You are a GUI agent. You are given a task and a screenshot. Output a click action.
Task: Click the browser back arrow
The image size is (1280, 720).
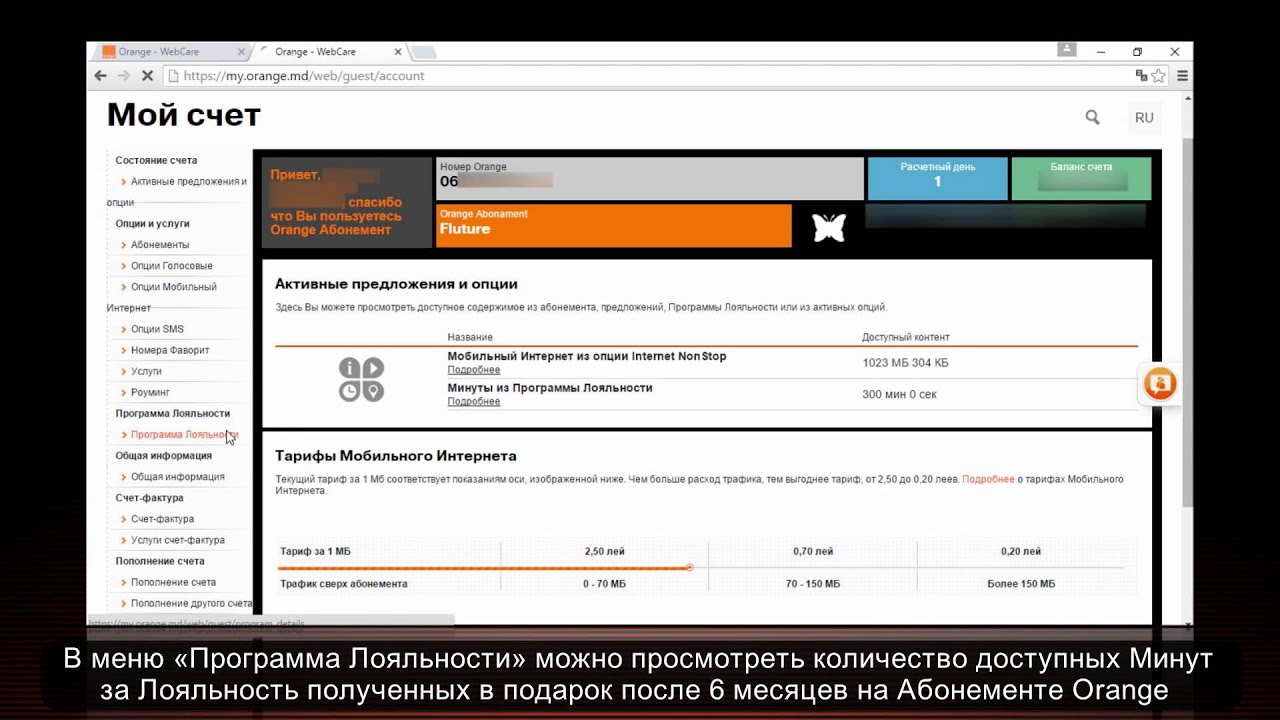tap(100, 75)
